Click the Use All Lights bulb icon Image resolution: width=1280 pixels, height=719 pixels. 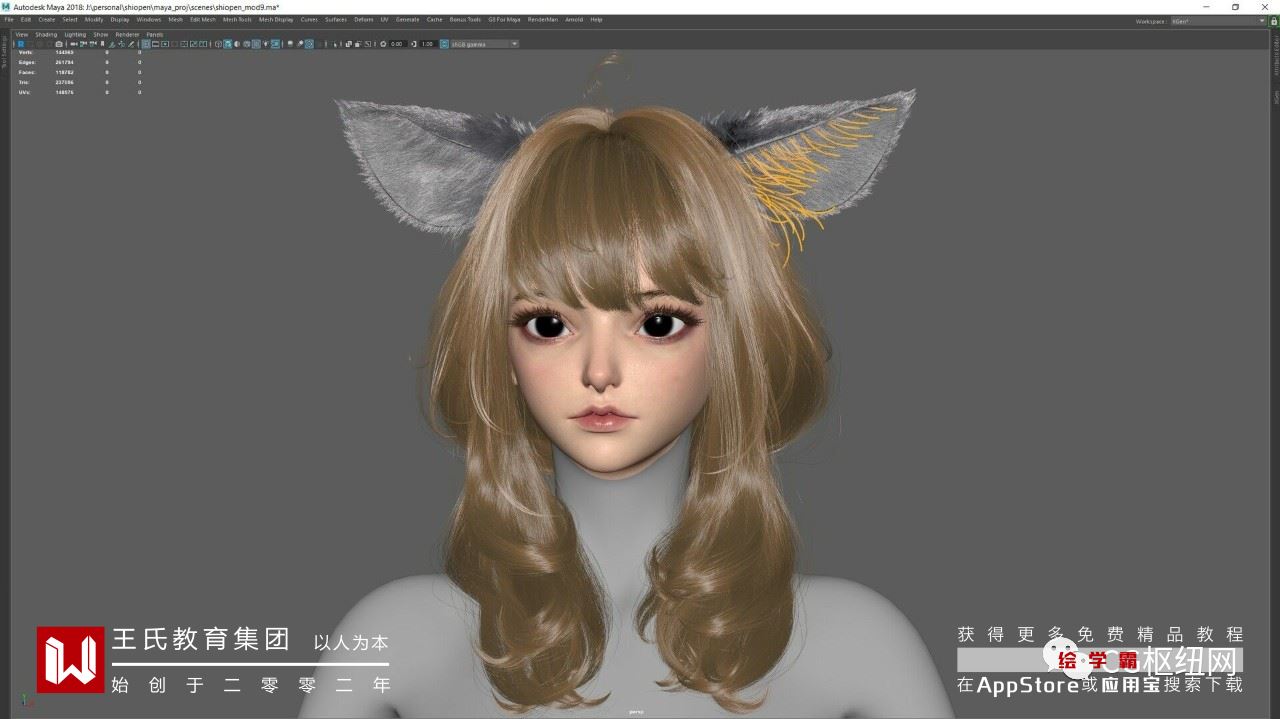pos(266,44)
